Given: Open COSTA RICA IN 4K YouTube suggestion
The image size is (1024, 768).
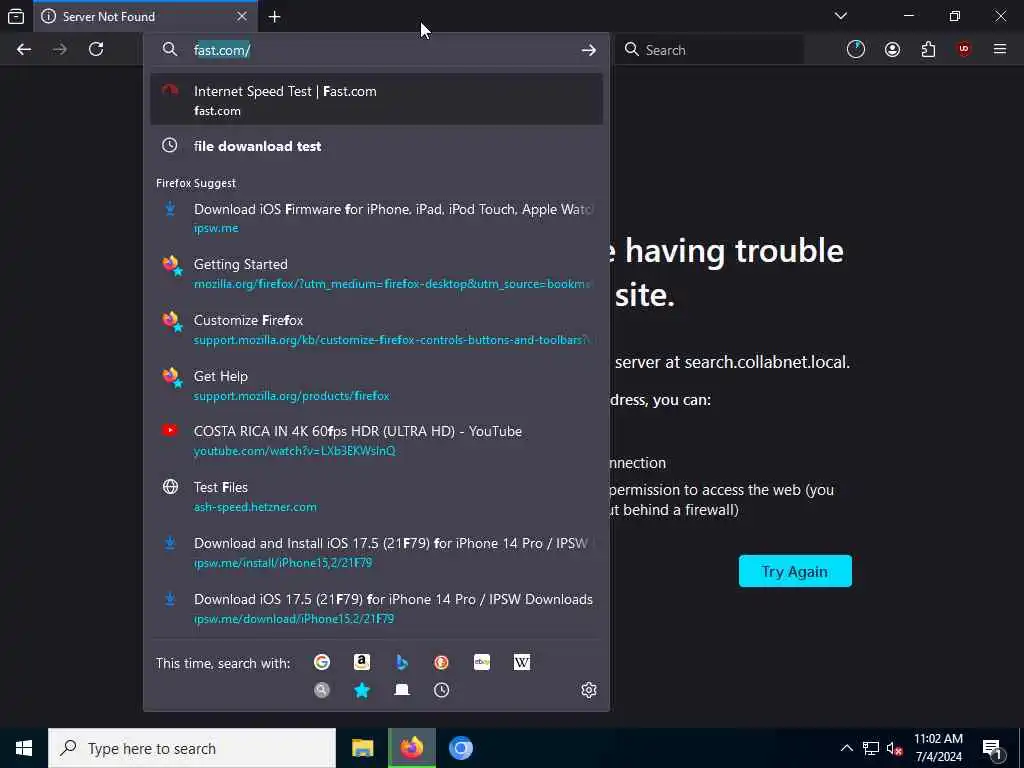Looking at the screenshot, I should [x=376, y=440].
